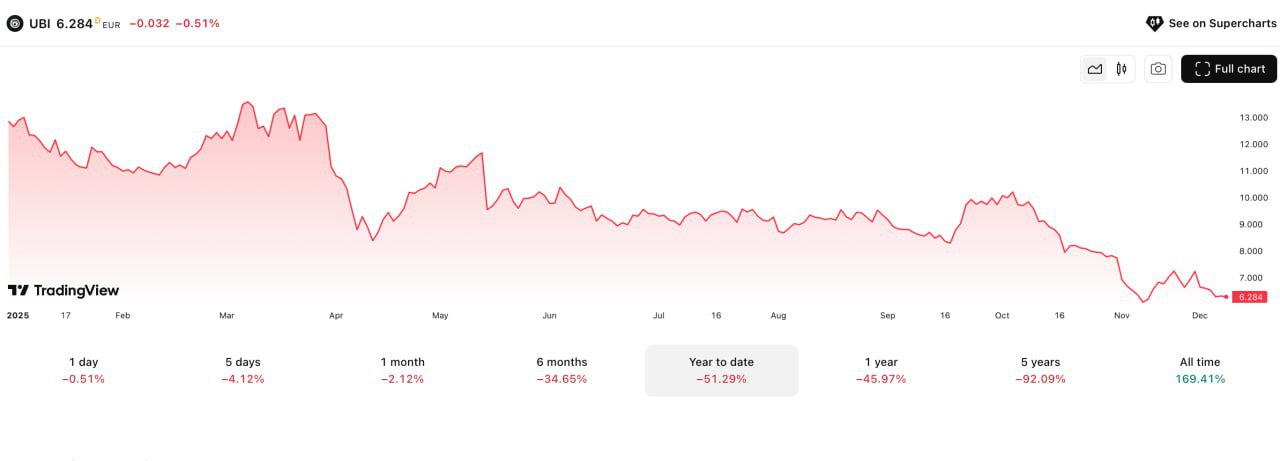This screenshot has width=1280, height=461.
Task: Switch to area chart style
Action: pos(1095,69)
